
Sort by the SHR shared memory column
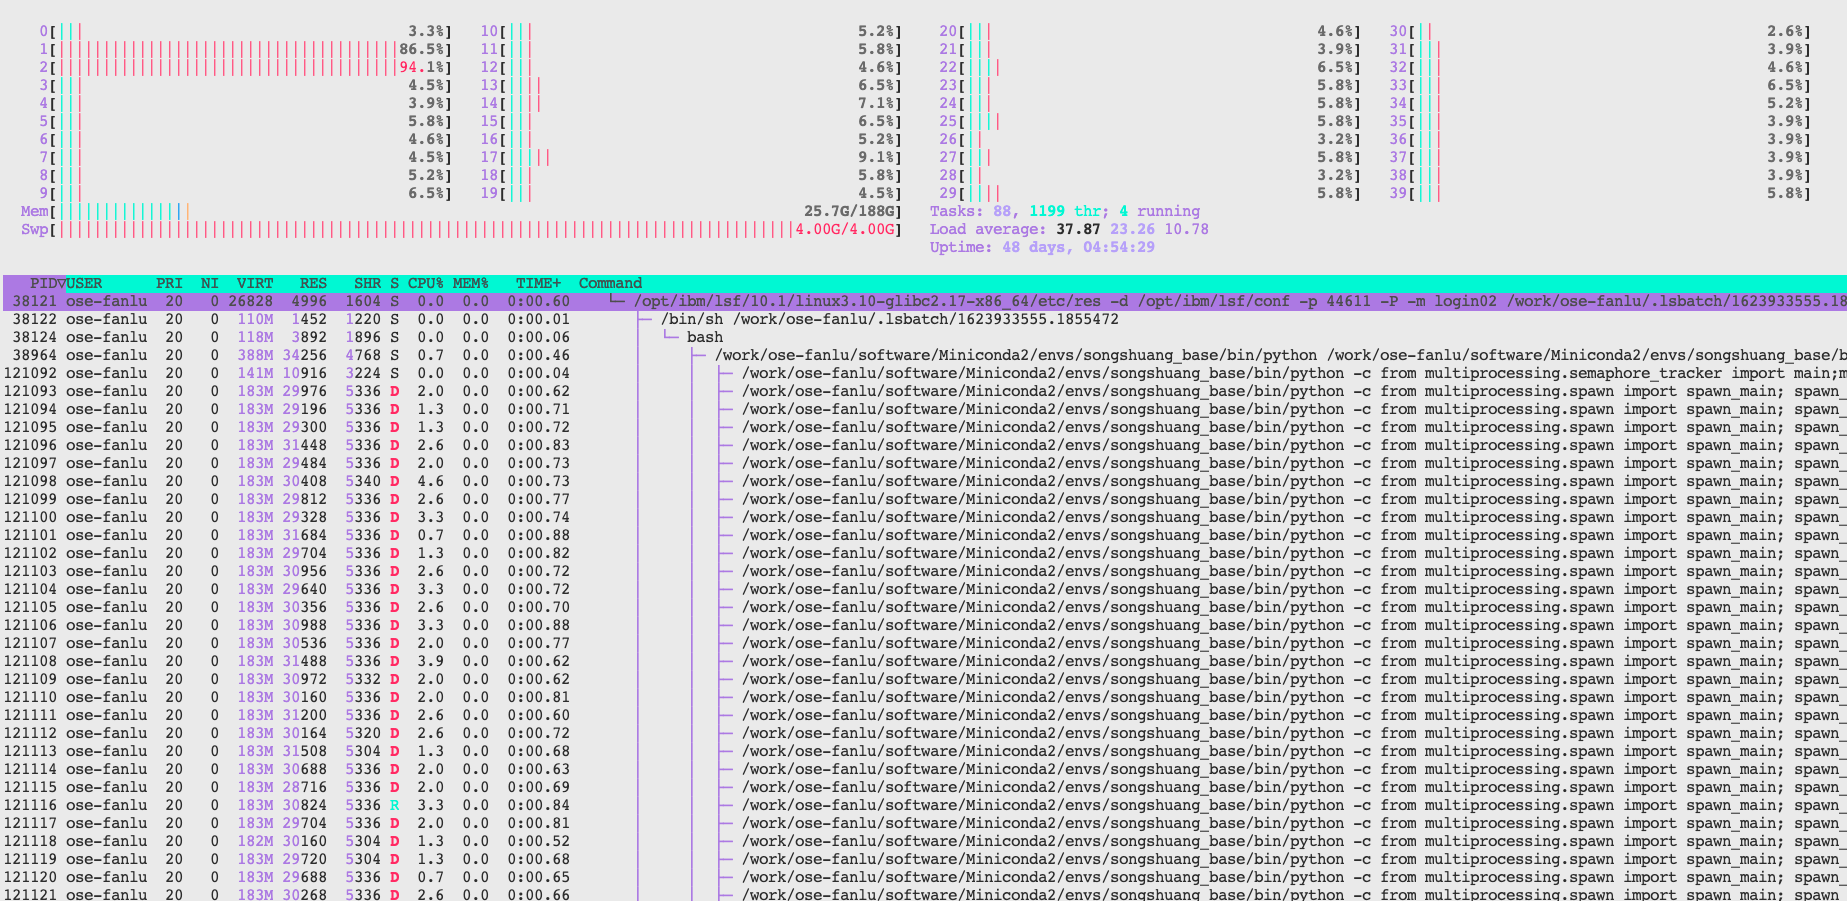click(367, 283)
